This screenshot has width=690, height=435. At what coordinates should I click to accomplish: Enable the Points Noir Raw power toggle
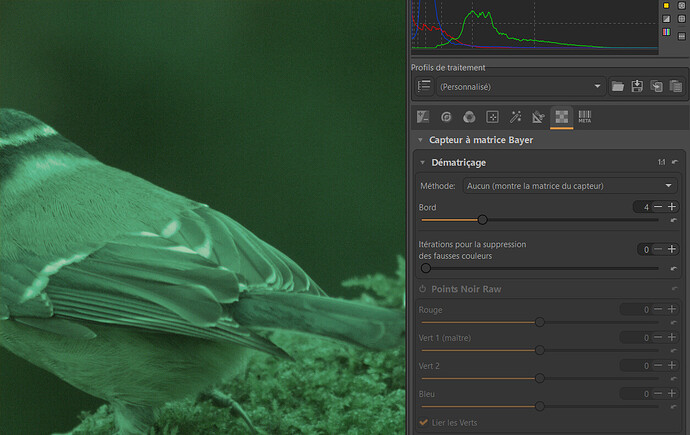pyautogui.click(x=422, y=289)
